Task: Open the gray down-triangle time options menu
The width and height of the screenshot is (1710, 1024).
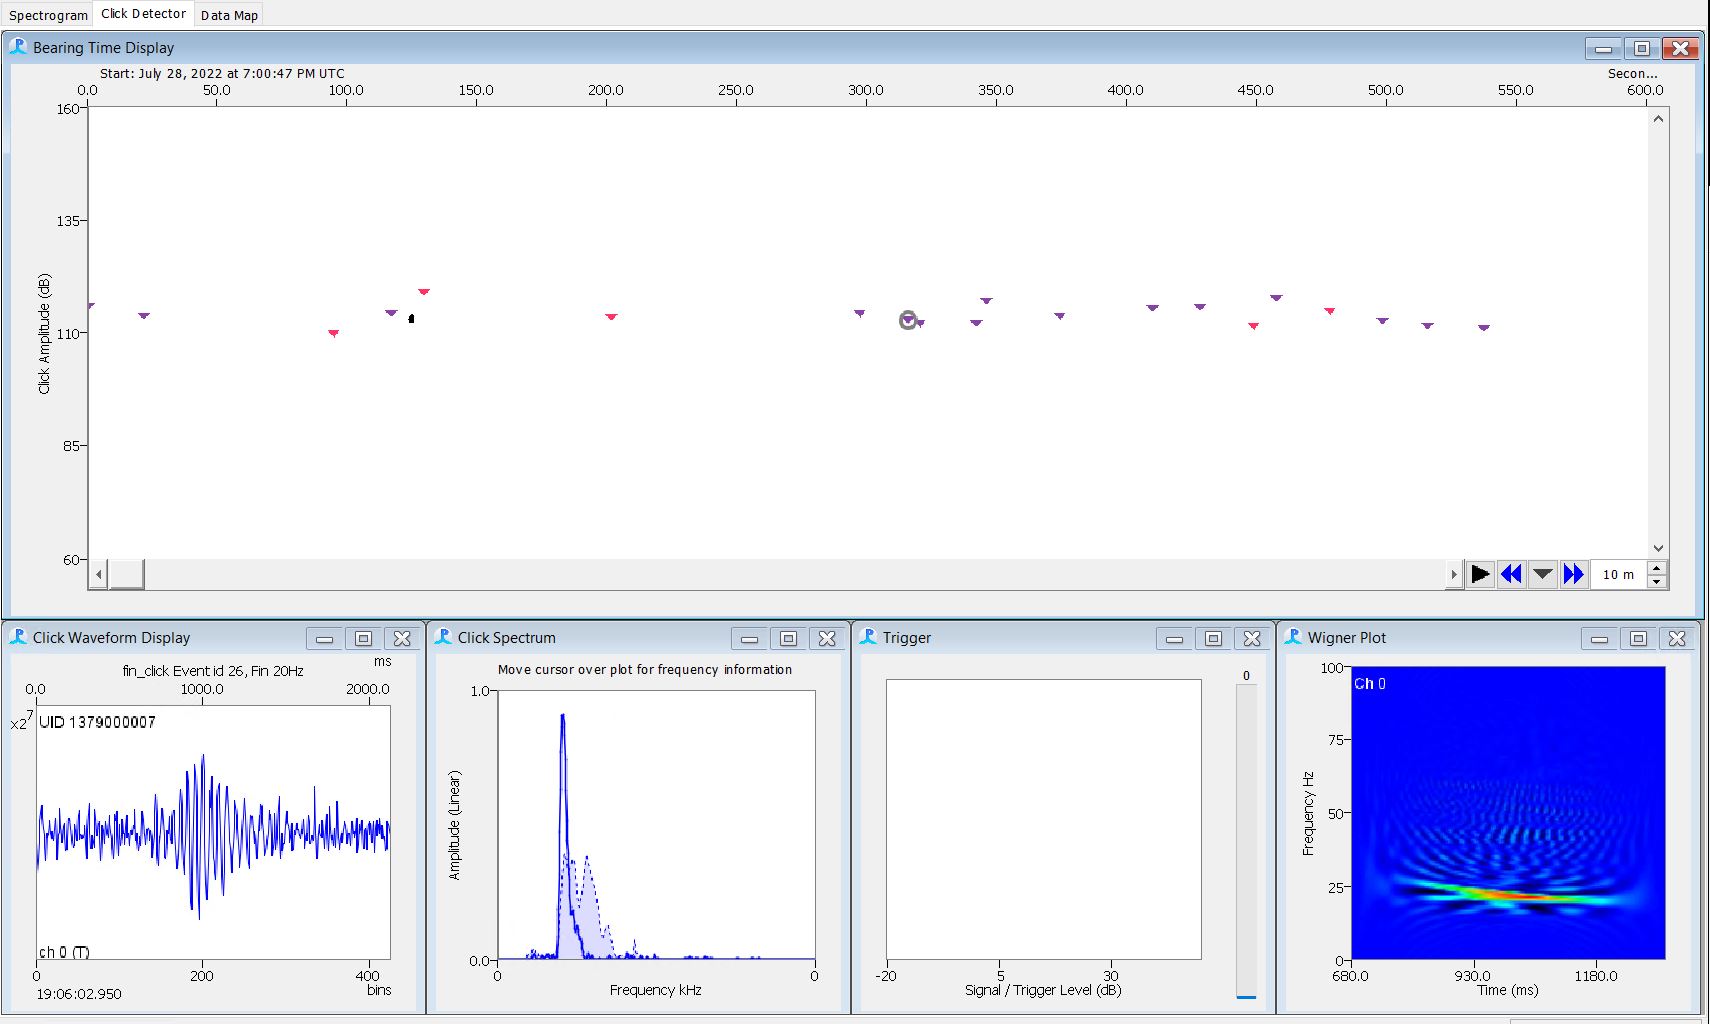Action: [1542, 574]
